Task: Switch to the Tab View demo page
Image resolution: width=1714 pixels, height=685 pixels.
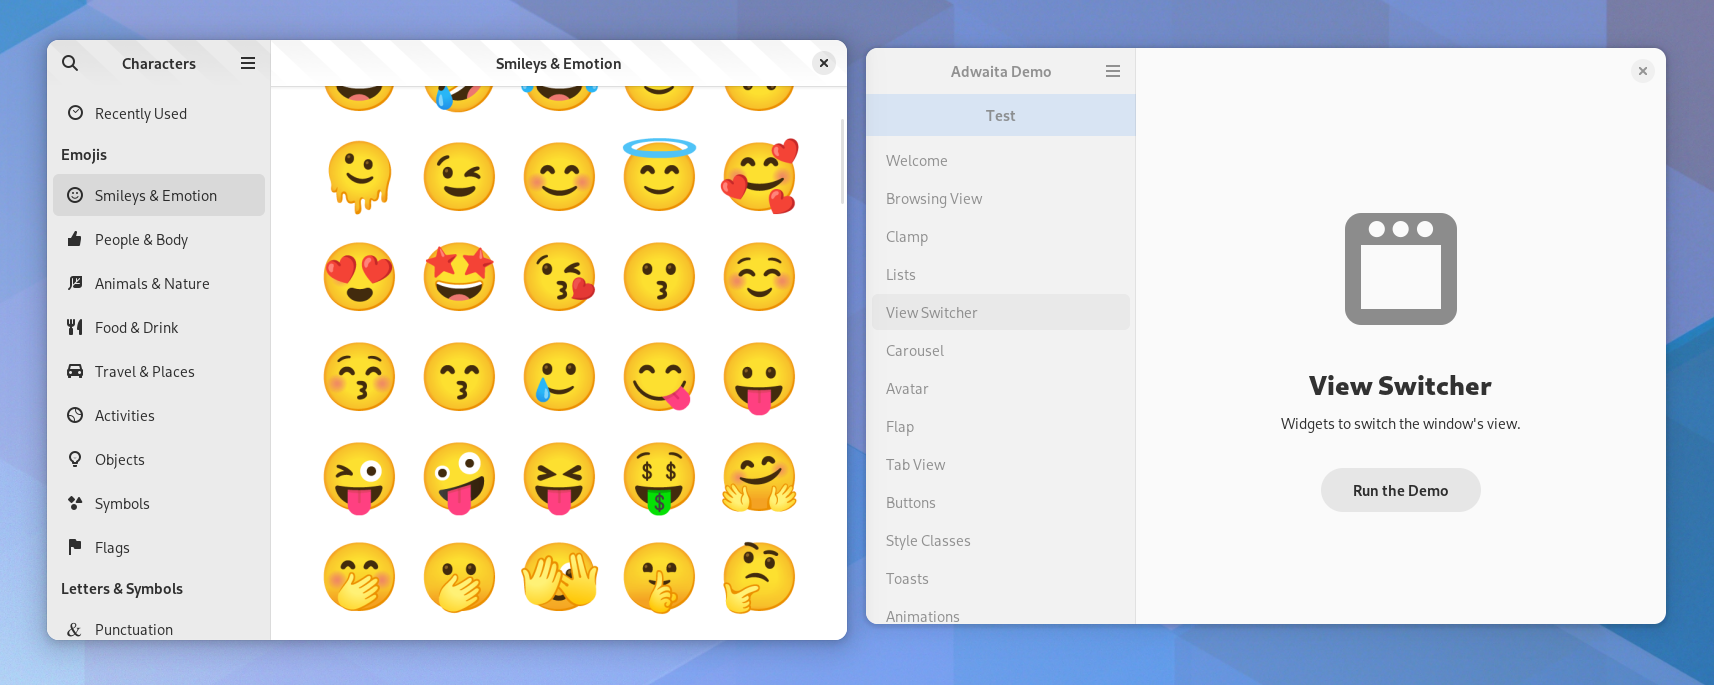Action: pyautogui.click(x=915, y=465)
